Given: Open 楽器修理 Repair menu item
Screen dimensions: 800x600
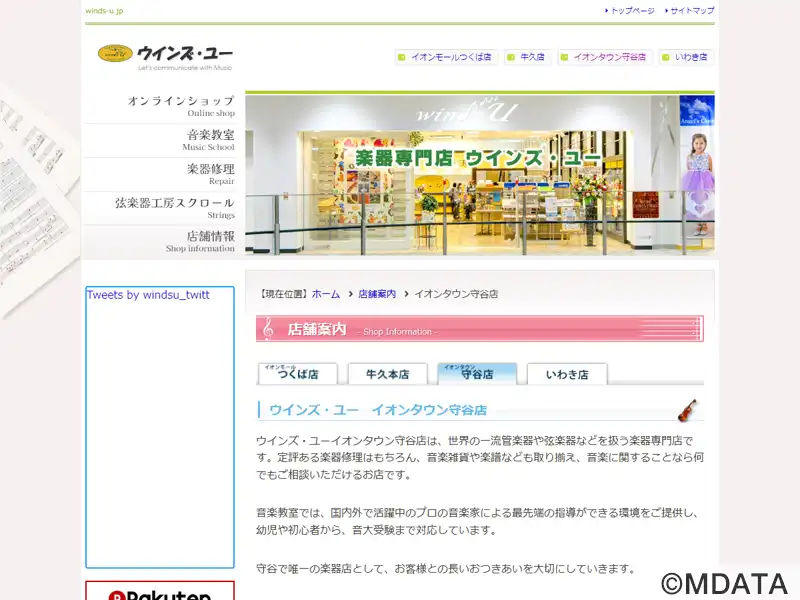Looking at the screenshot, I should coord(161,174).
